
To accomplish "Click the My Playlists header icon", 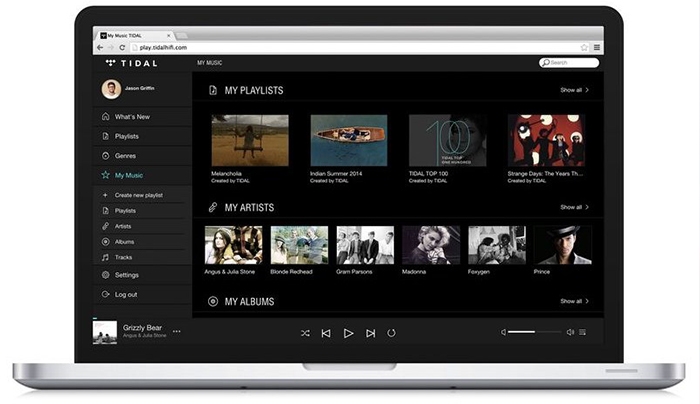I will coord(213,90).
